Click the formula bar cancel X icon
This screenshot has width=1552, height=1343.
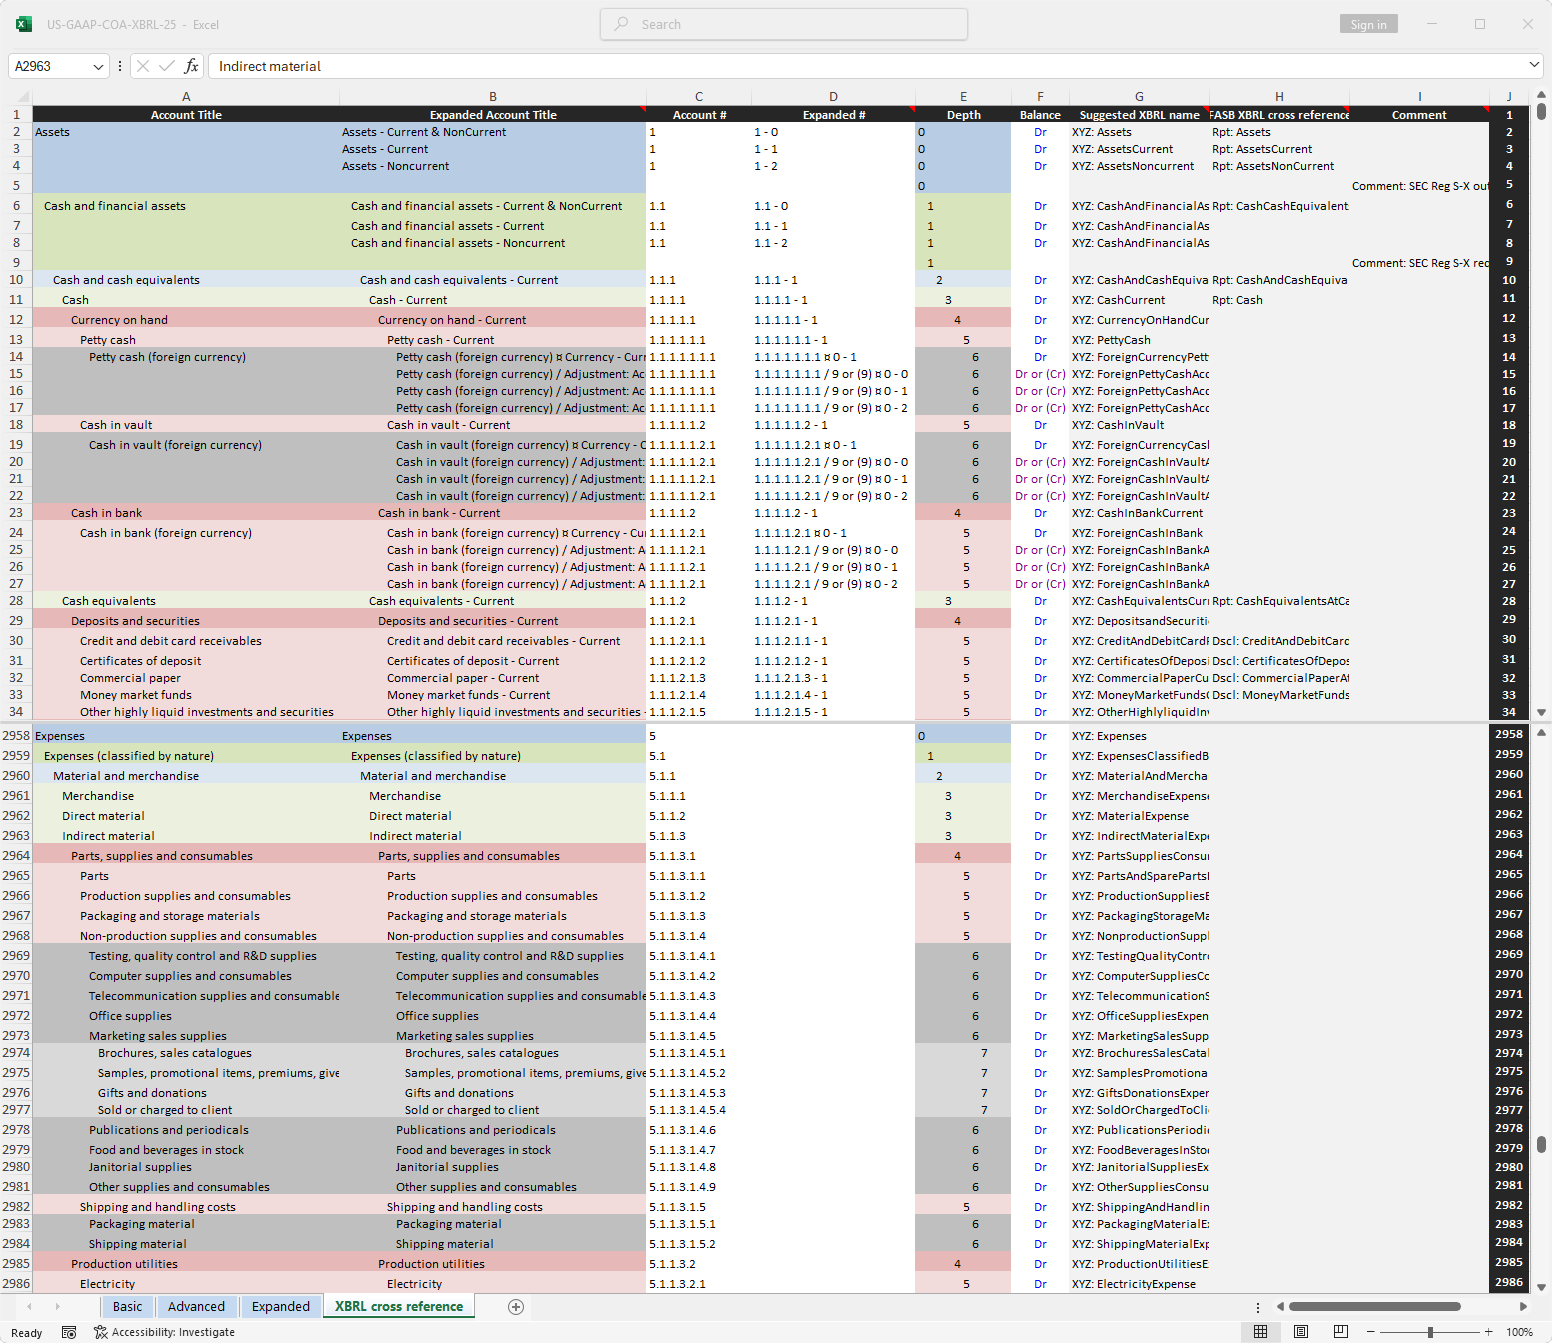tap(143, 66)
